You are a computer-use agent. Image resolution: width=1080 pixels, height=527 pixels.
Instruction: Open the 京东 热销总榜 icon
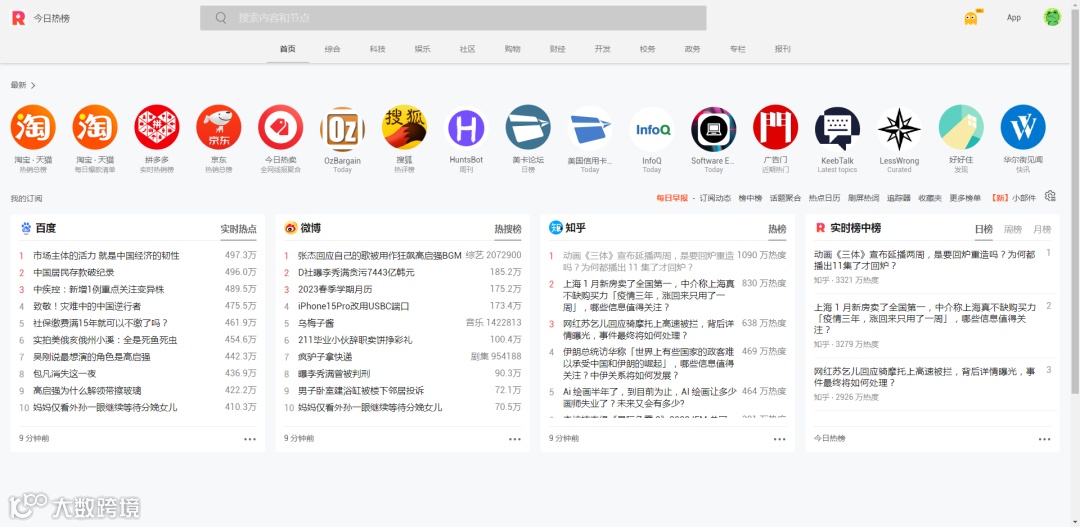coord(219,127)
